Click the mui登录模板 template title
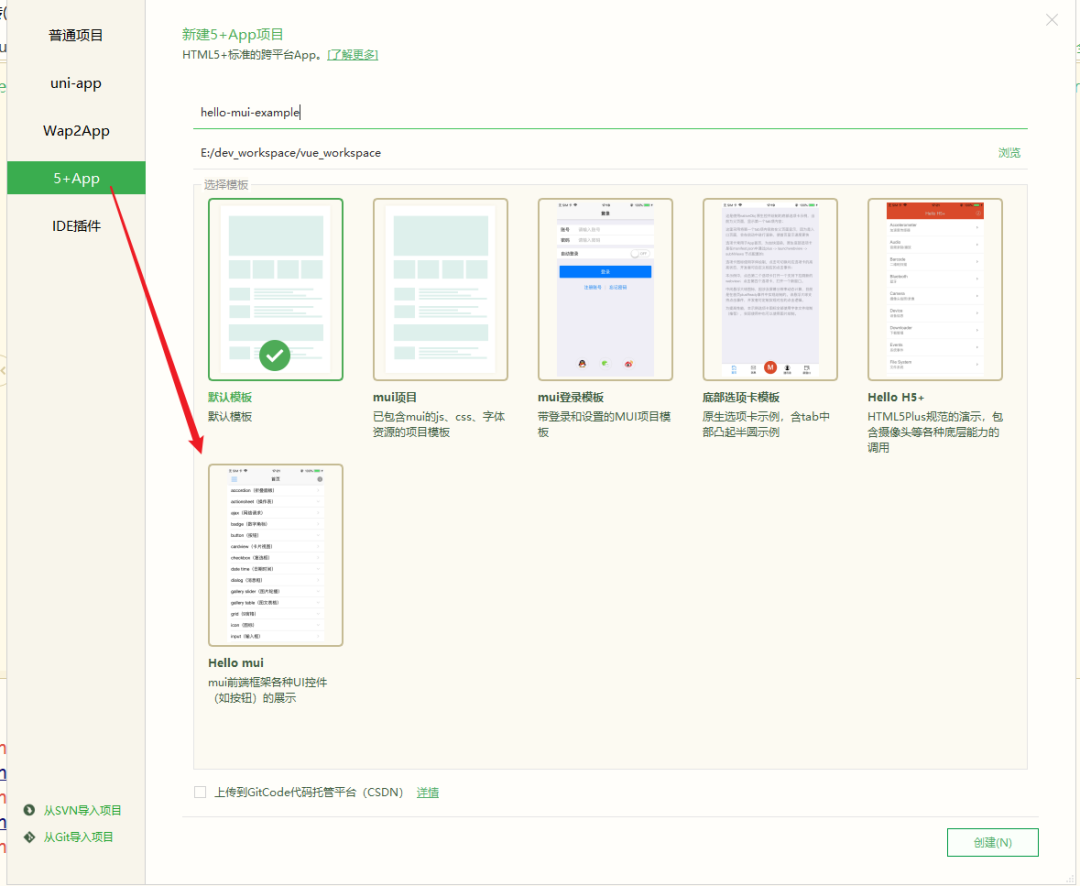Viewport: 1080px width, 886px height. (570, 397)
